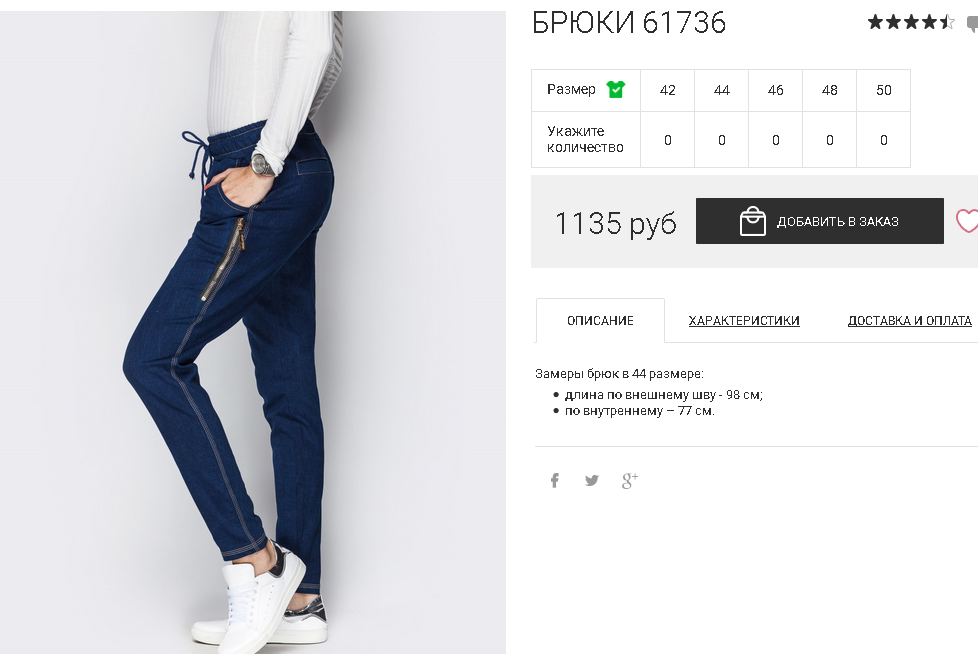Click the shopping bag icon in order button
Viewport: 978px width, 654px height.
(x=752, y=221)
